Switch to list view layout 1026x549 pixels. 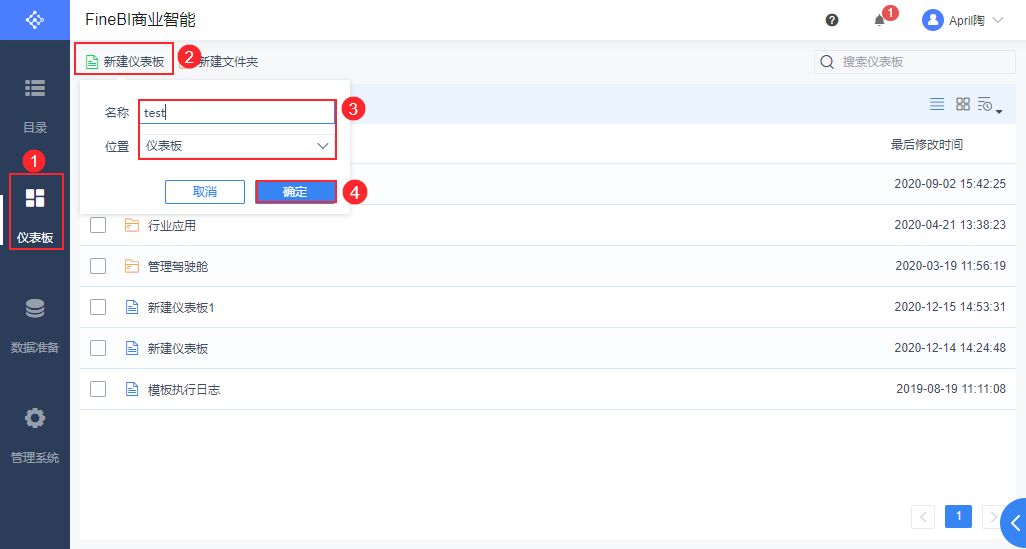coord(937,104)
